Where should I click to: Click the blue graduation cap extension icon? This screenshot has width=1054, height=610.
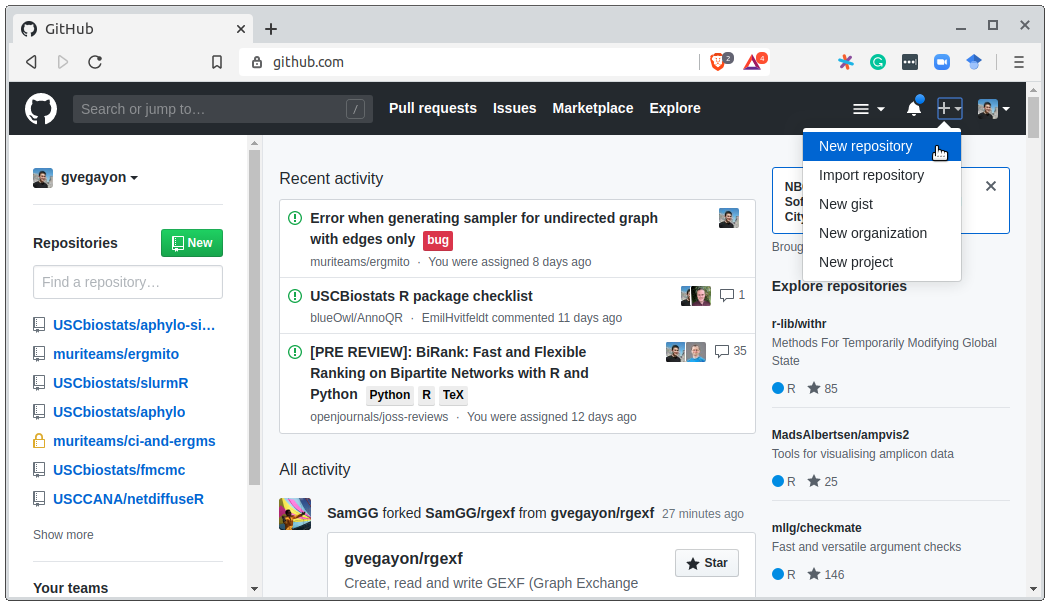[974, 62]
